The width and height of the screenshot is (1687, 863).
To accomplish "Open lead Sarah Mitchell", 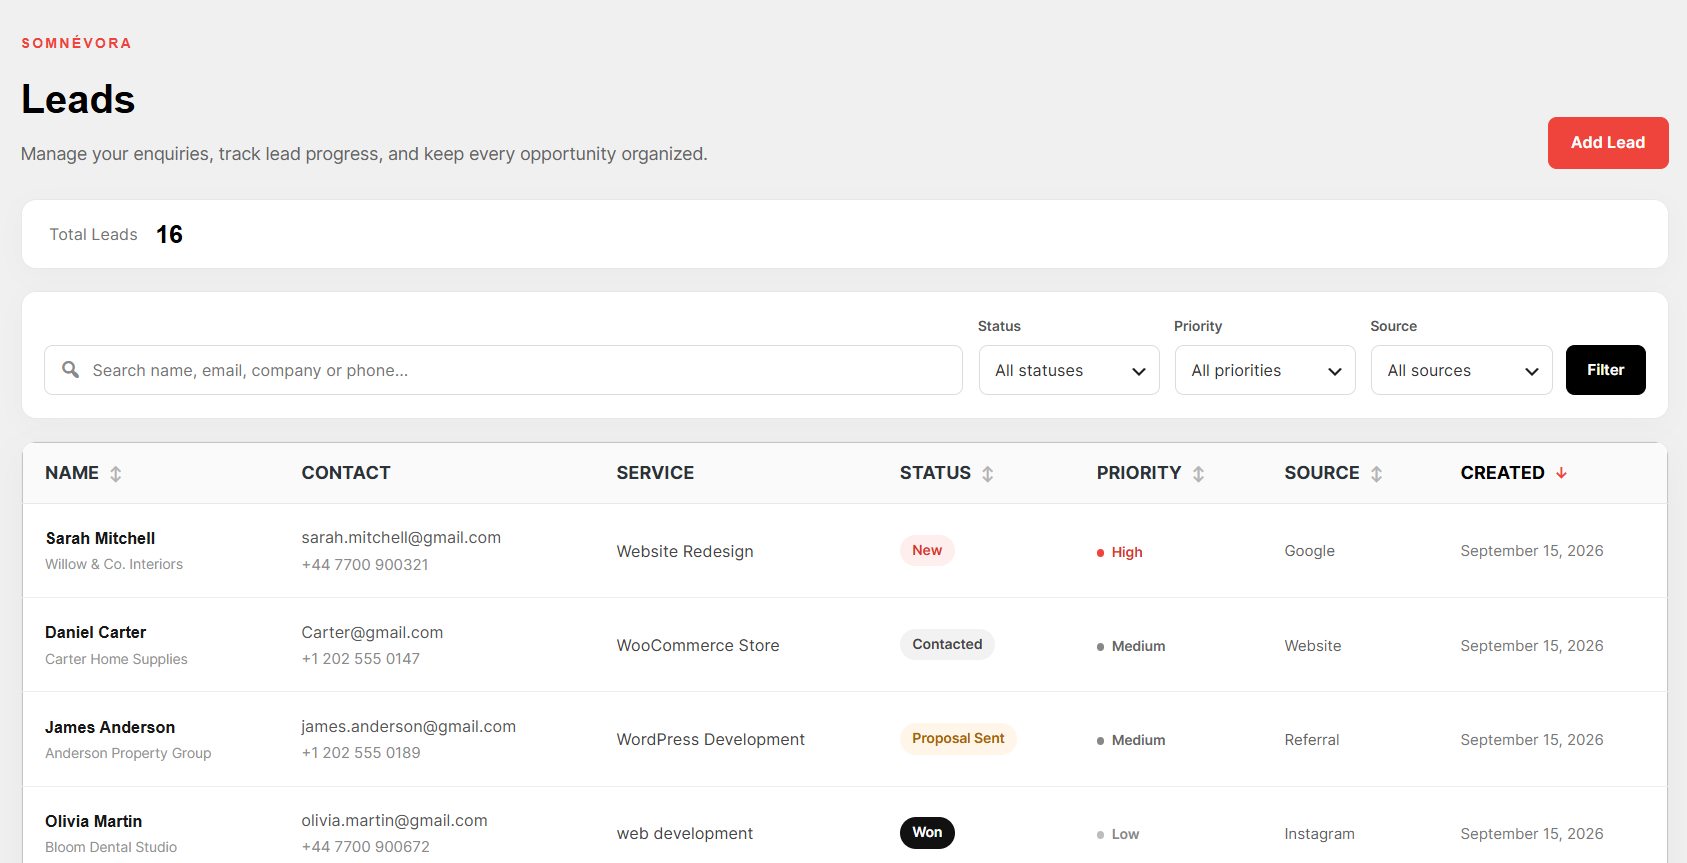I will tap(100, 538).
